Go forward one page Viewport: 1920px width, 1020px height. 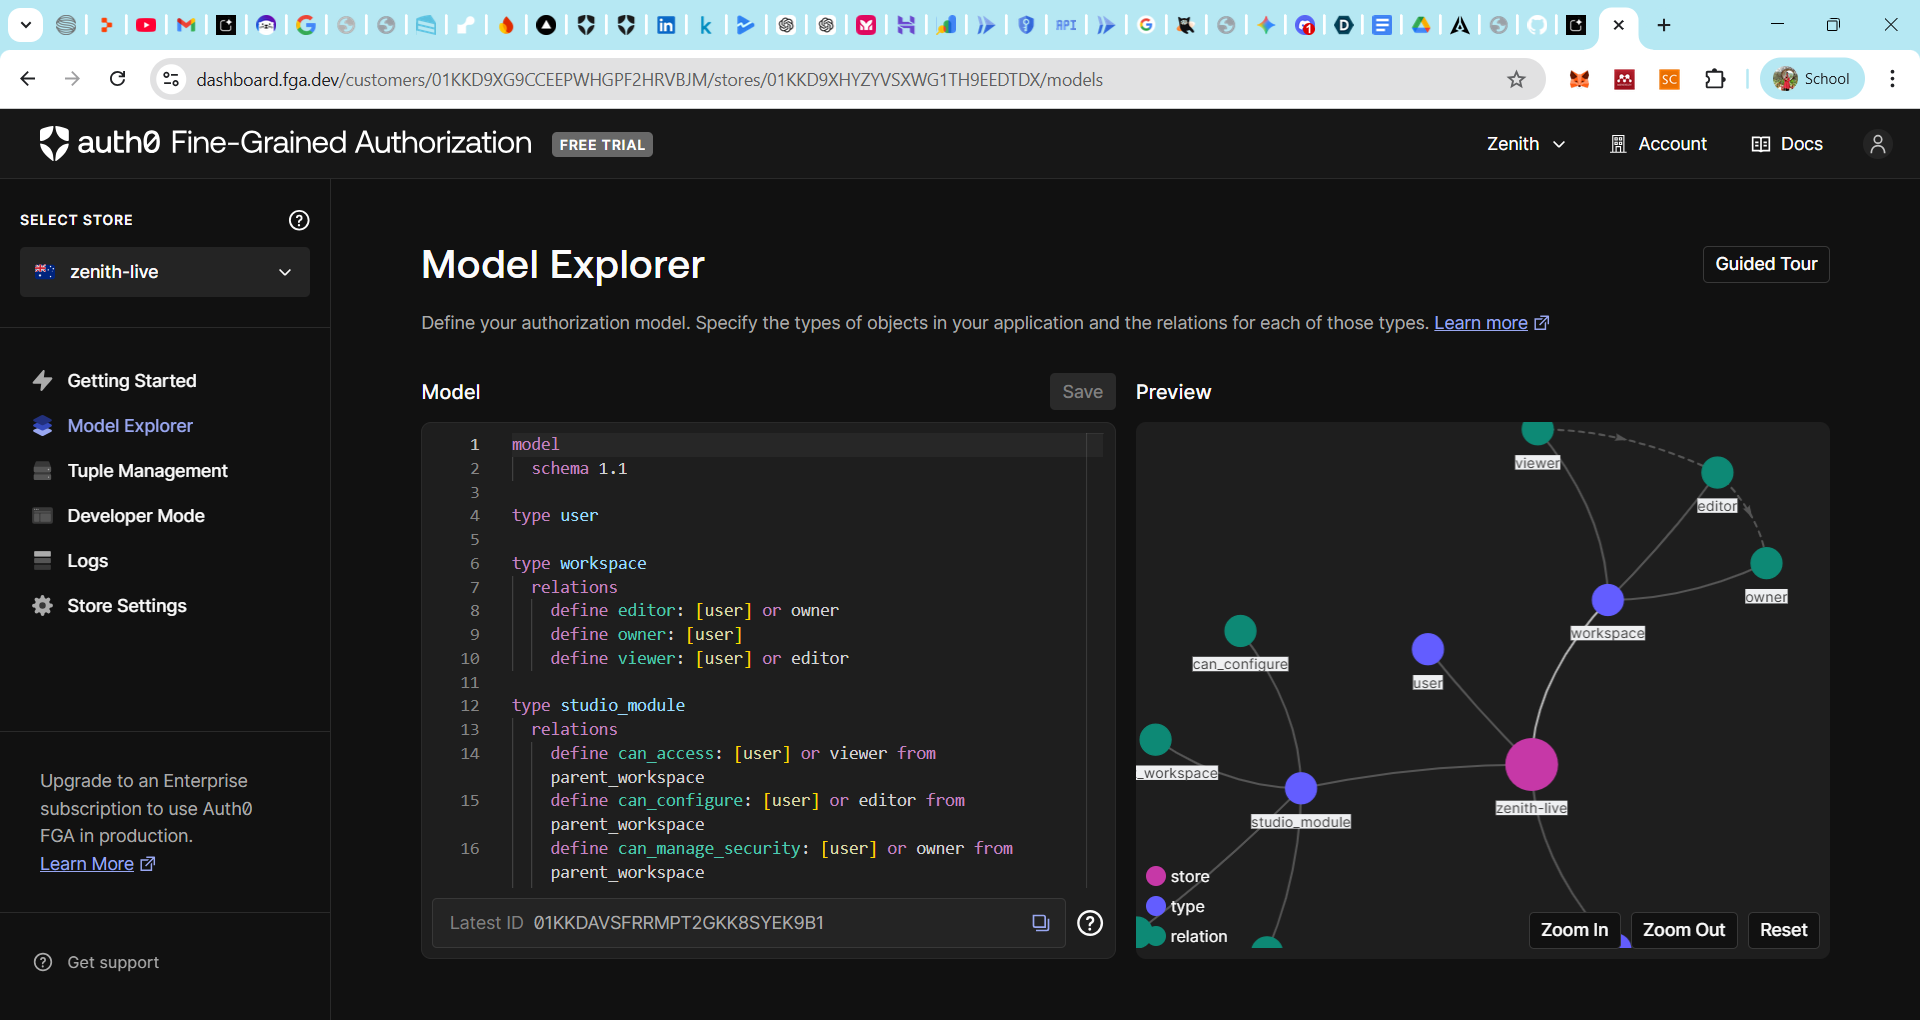point(72,79)
